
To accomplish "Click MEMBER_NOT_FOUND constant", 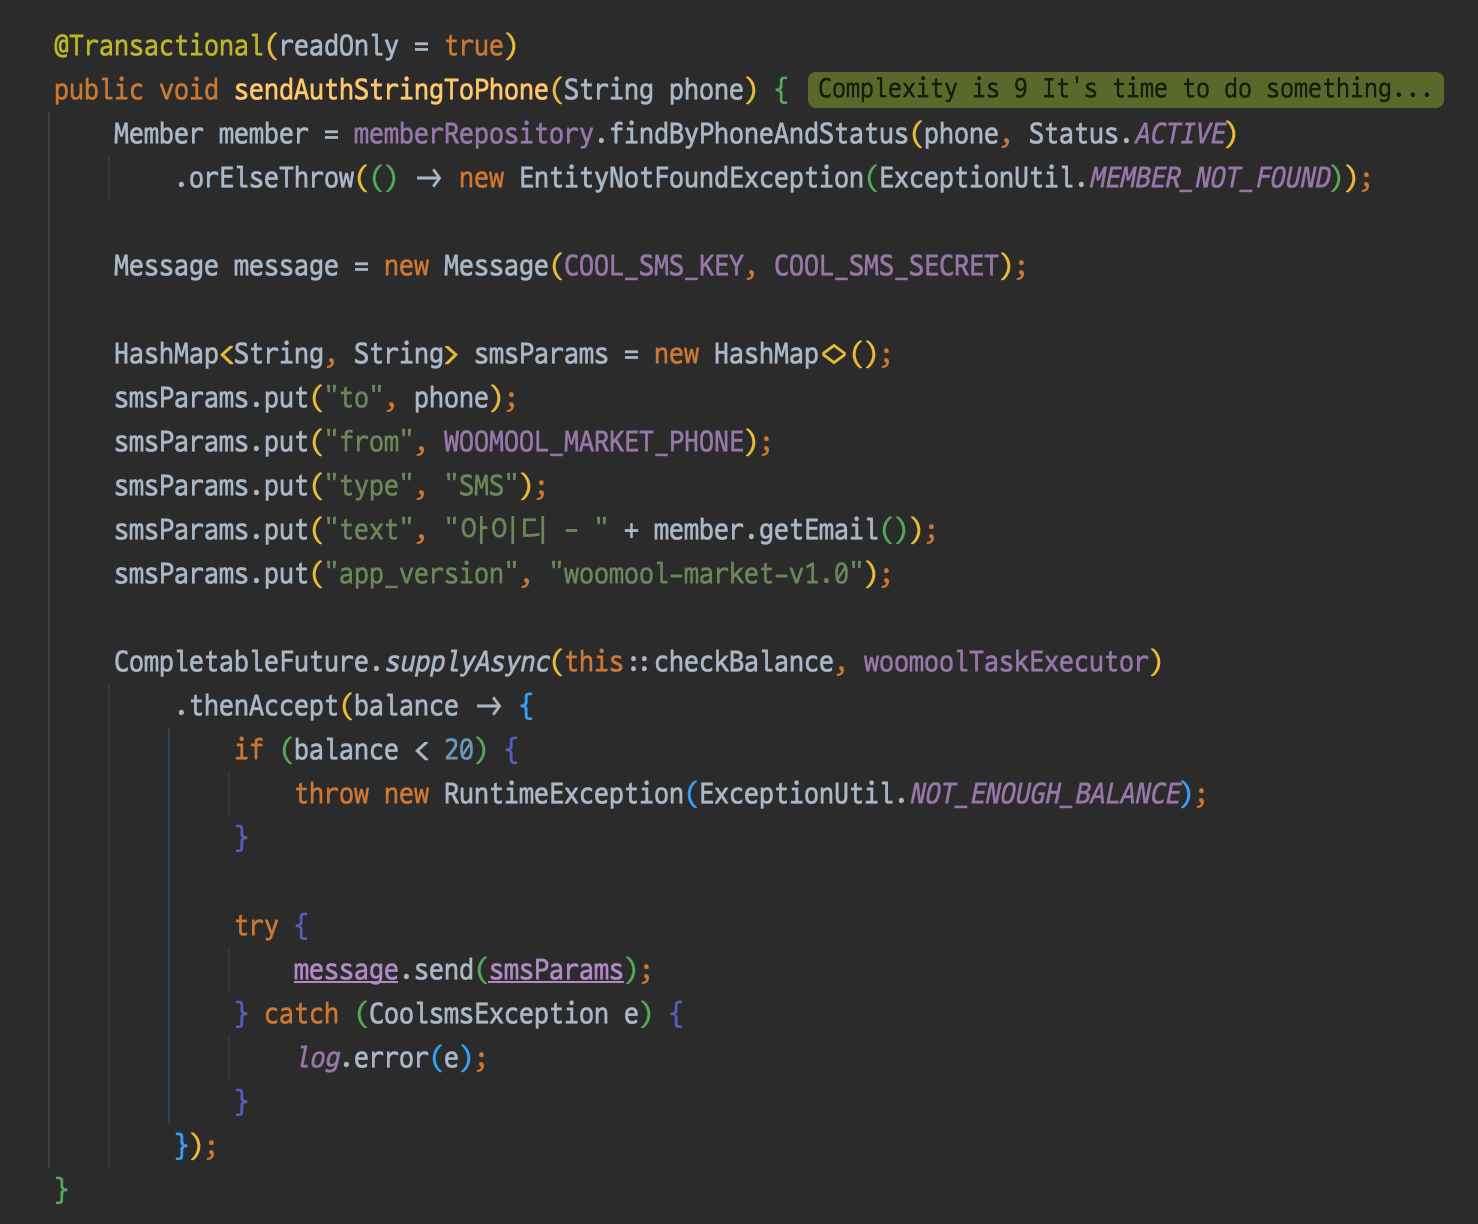I will pyautogui.click(x=1210, y=178).
